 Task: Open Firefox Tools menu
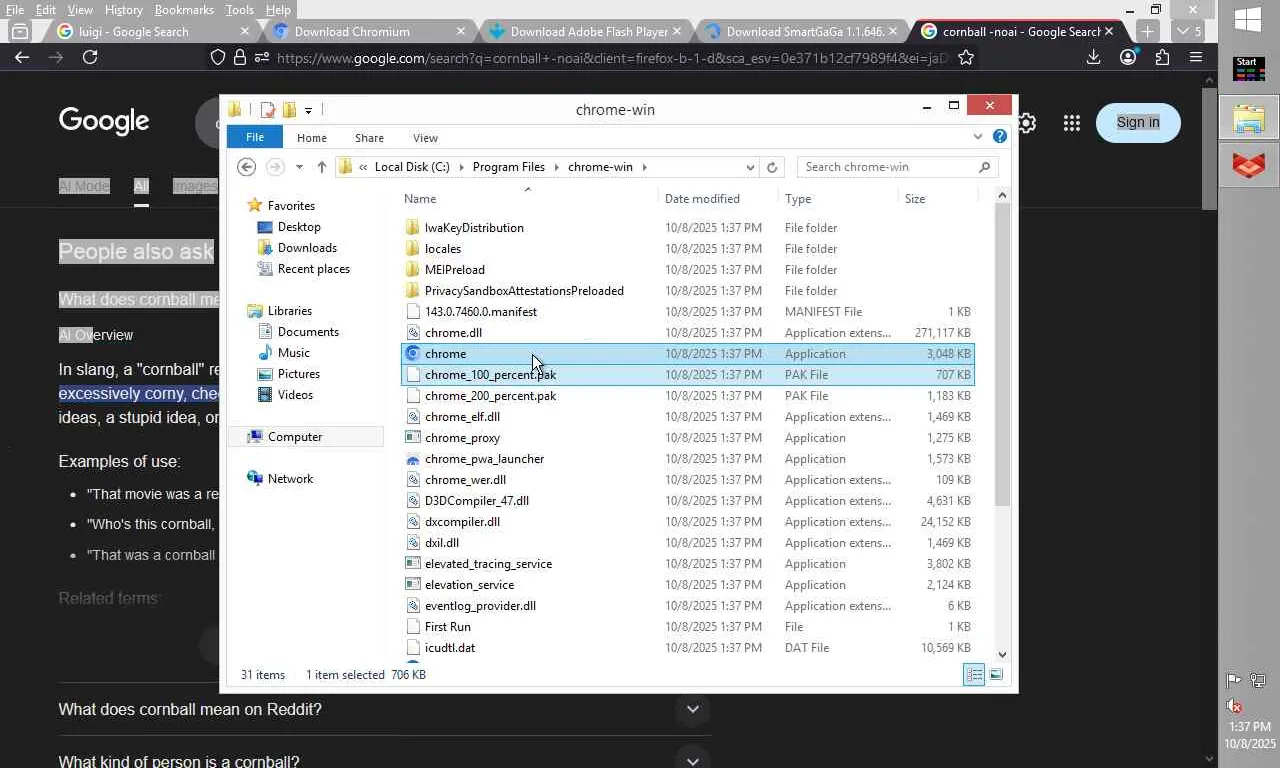(x=240, y=10)
